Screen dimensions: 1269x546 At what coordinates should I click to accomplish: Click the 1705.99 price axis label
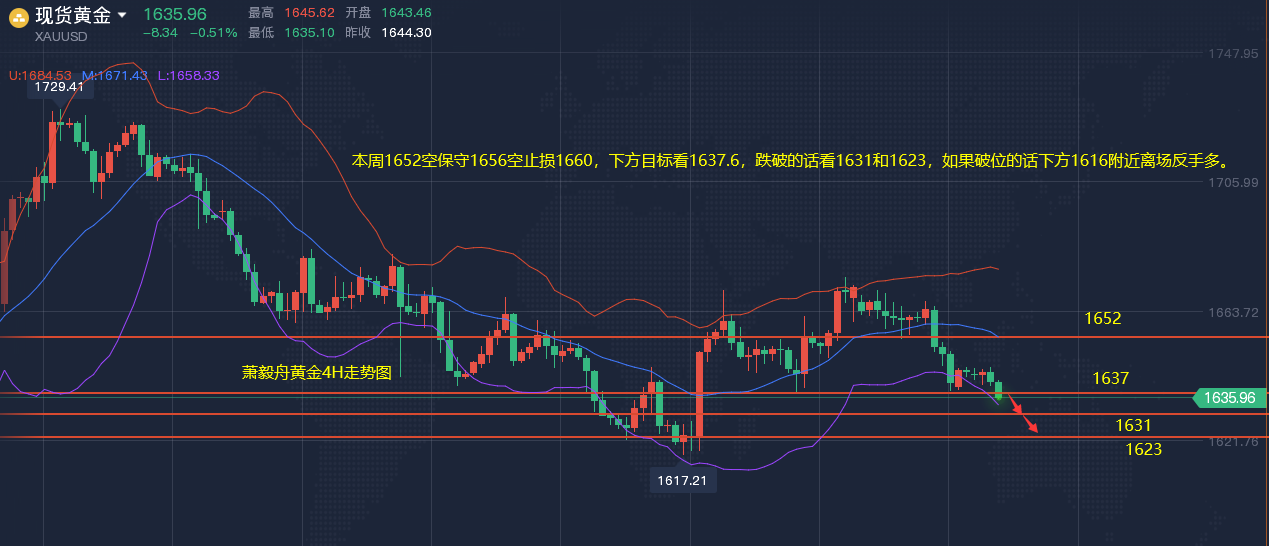point(1232,183)
